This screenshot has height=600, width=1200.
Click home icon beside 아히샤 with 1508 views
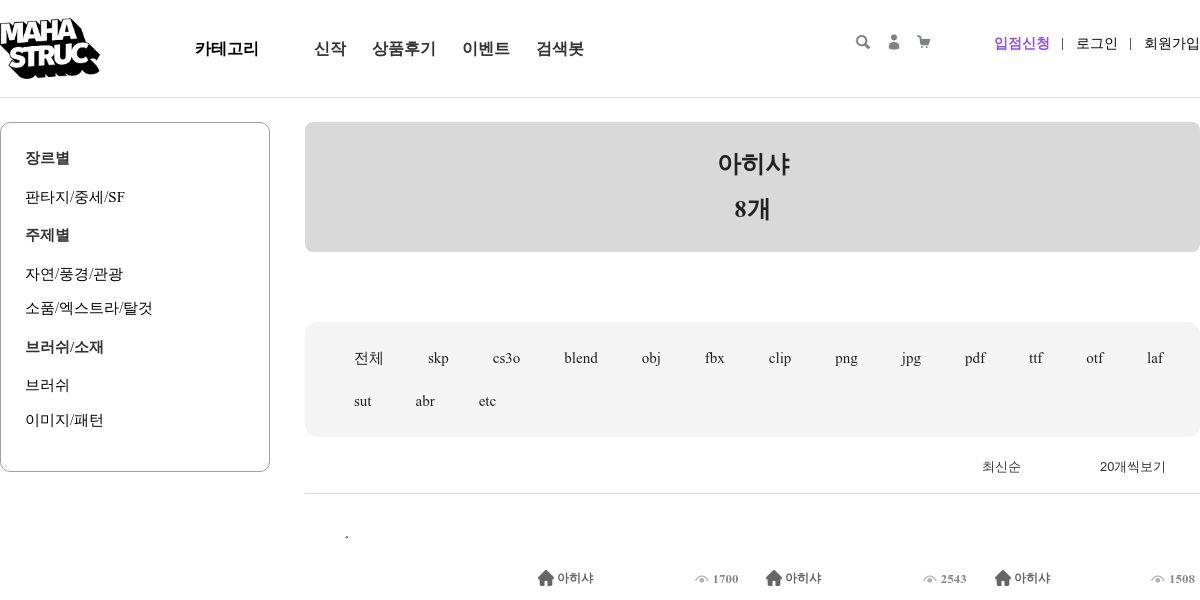click(x=1003, y=578)
